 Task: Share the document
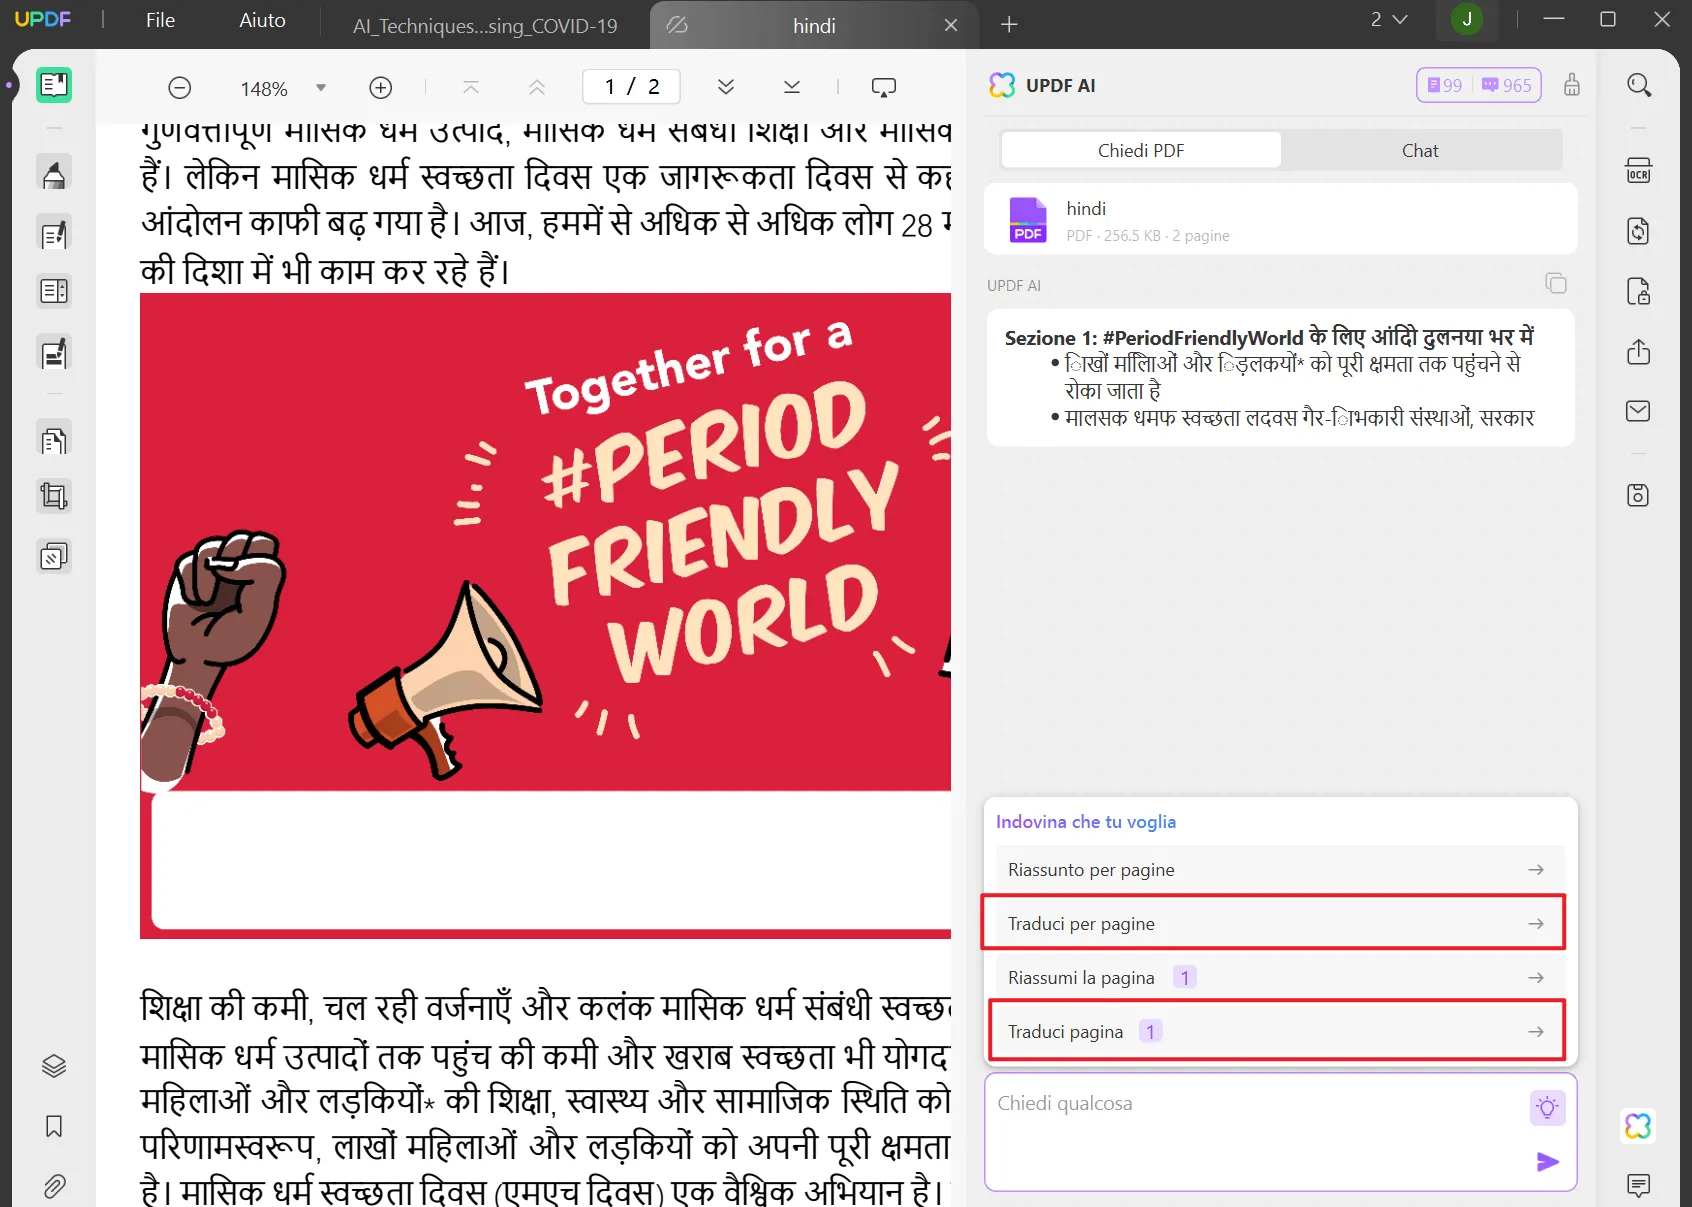(1639, 352)
